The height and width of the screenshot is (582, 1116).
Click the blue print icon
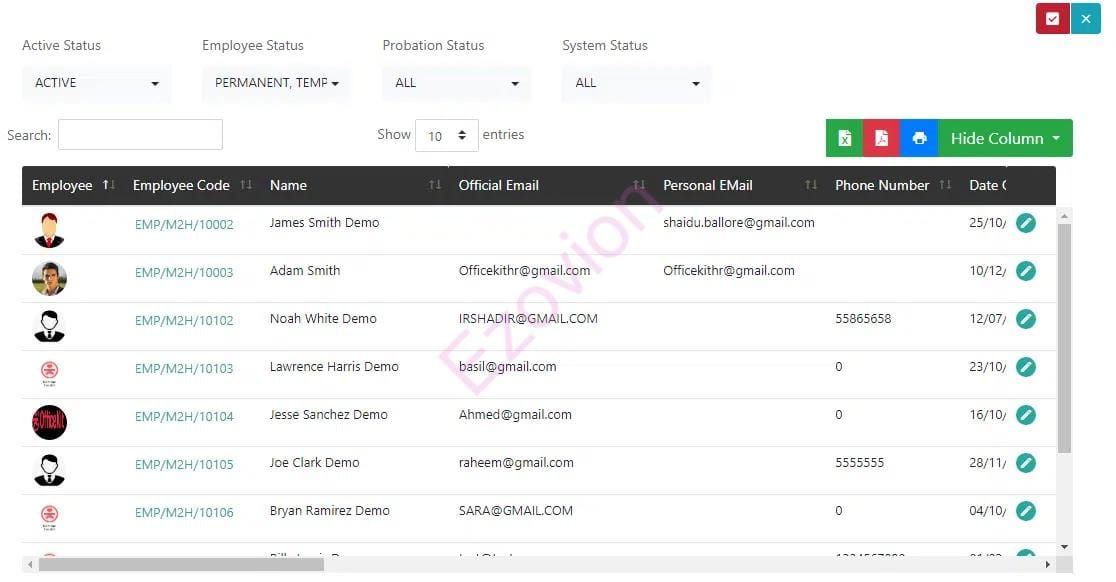[919, 139]
